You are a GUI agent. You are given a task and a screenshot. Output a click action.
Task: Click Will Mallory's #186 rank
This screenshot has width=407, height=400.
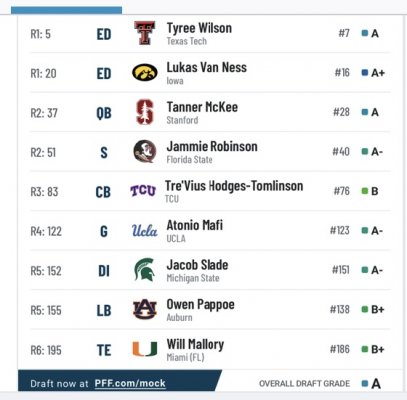tap(340, 349)
